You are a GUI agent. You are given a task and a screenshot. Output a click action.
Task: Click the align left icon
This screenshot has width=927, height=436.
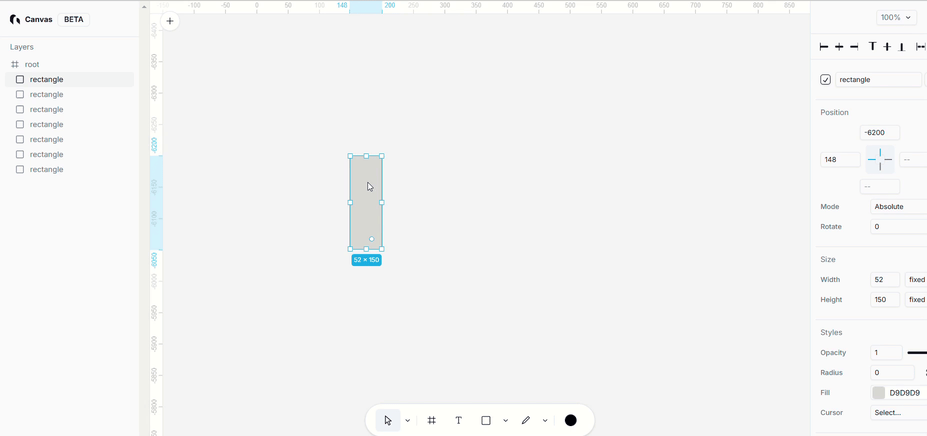tap(824, 47)
